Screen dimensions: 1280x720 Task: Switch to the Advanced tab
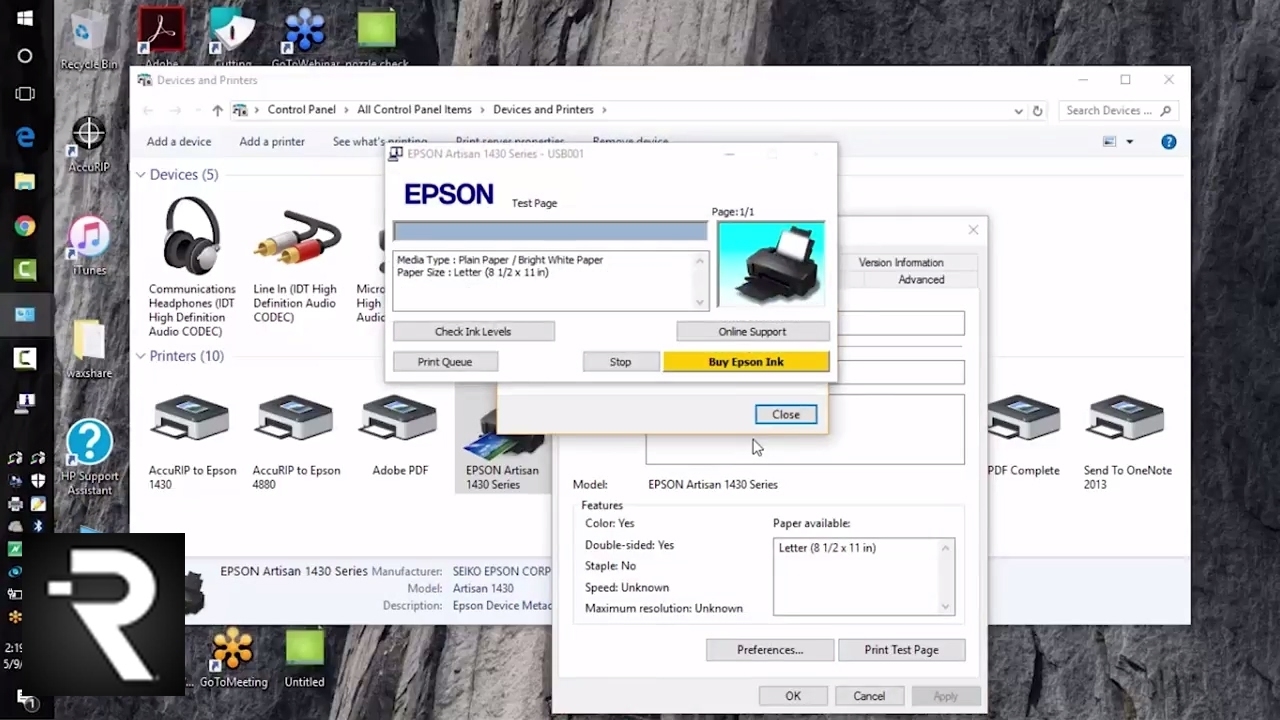tap(921, 280)
